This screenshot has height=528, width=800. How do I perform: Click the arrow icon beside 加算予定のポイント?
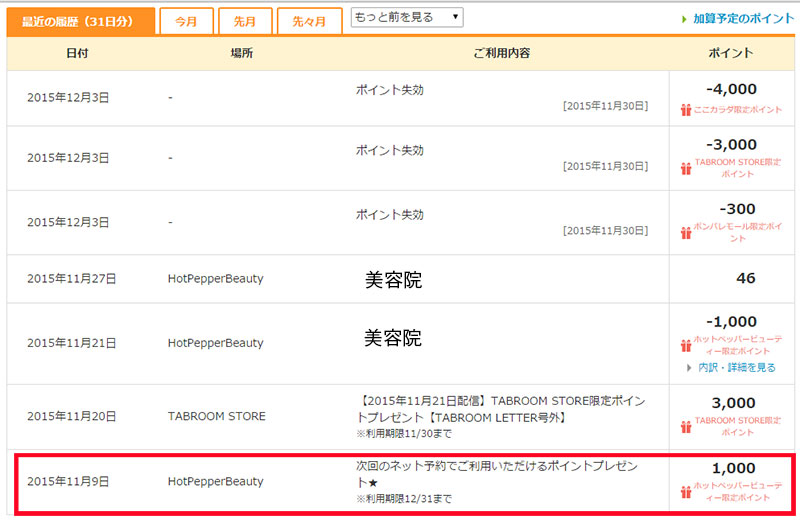684,19
